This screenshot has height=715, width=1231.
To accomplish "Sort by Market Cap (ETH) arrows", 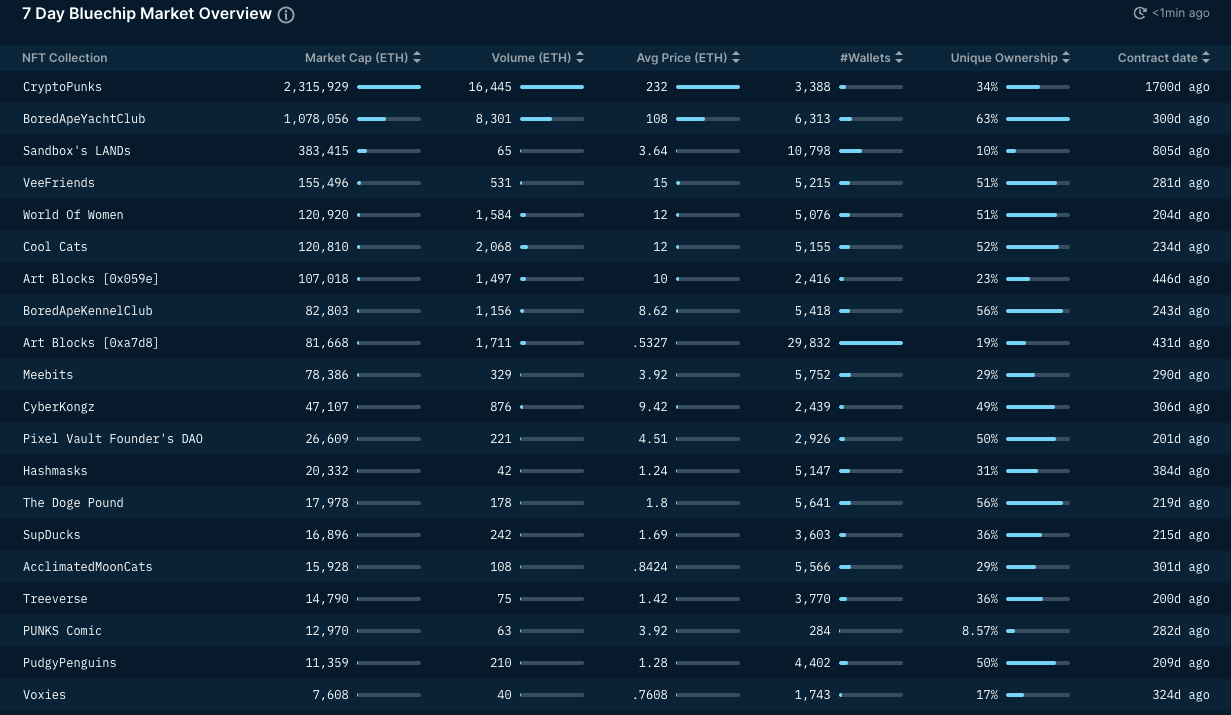I will pyautogui.click(x=417, y=58).
